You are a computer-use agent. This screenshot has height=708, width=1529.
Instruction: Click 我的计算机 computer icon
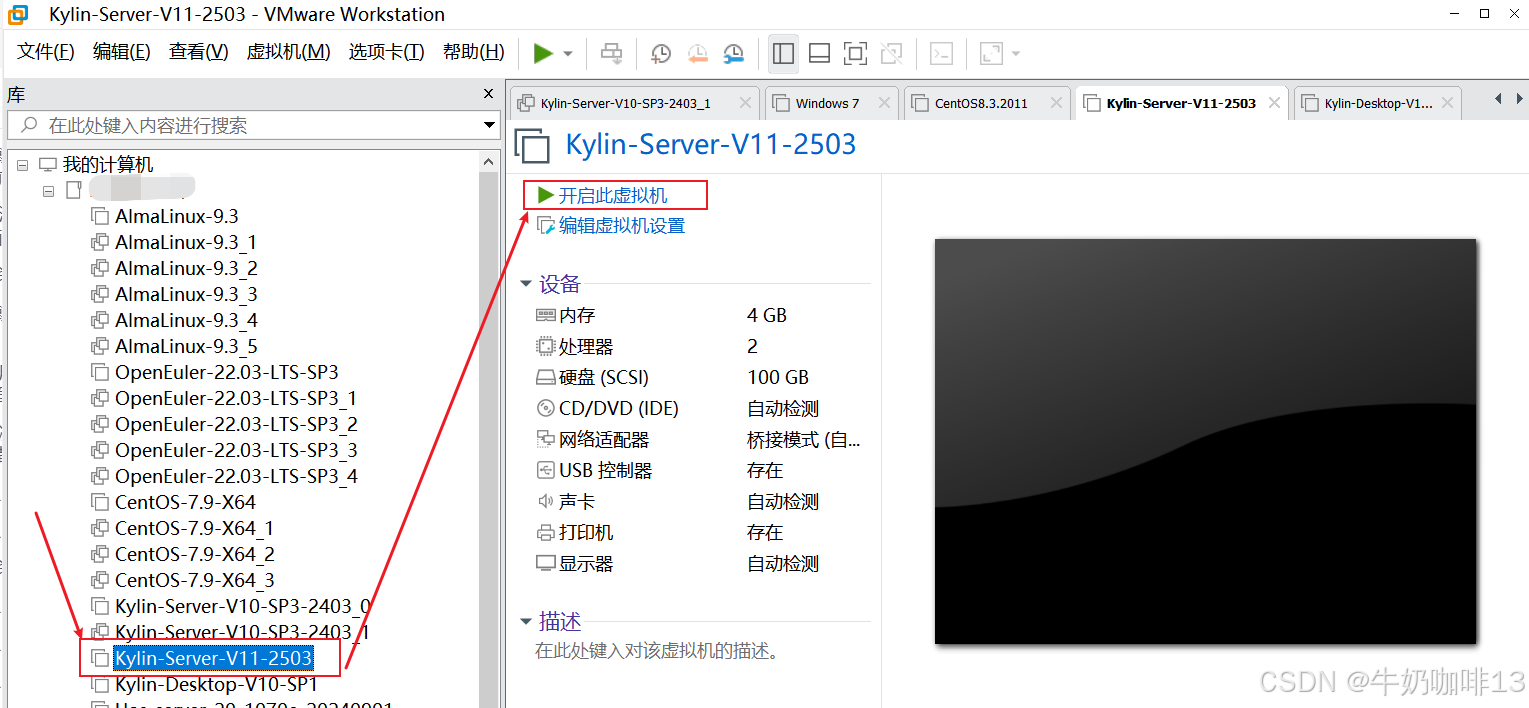[x=48, y=164]
